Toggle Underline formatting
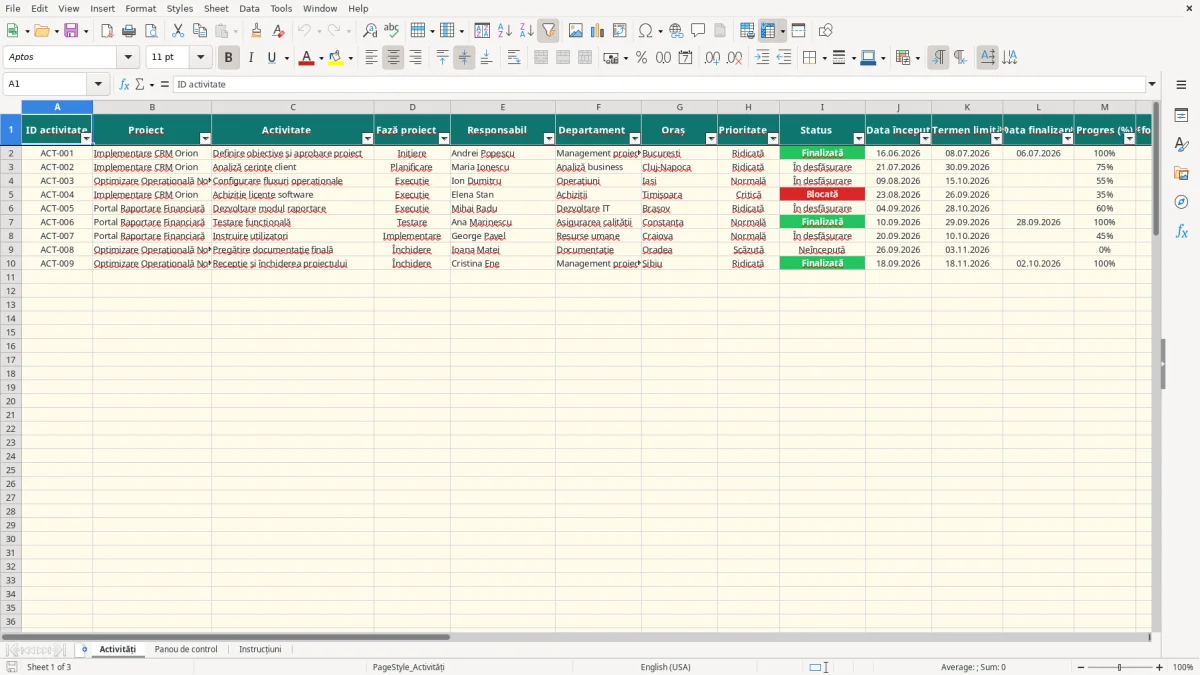 tap(271, 58)
